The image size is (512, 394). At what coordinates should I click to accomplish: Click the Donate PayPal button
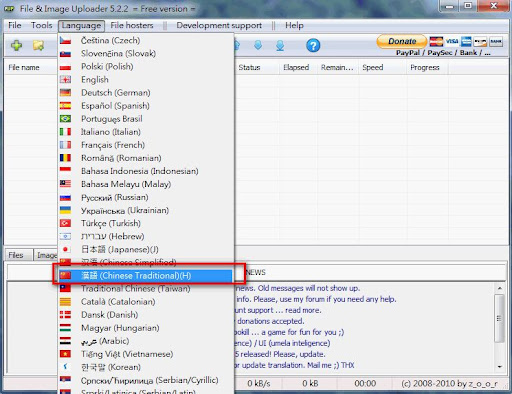402,41
